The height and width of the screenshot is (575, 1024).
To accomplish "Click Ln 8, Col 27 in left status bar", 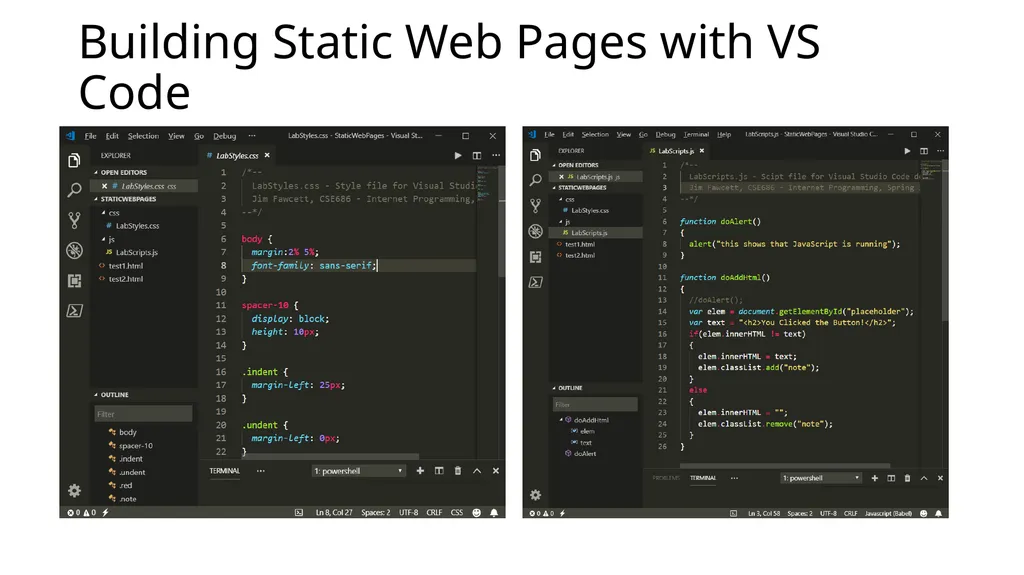I will [334, 513].
